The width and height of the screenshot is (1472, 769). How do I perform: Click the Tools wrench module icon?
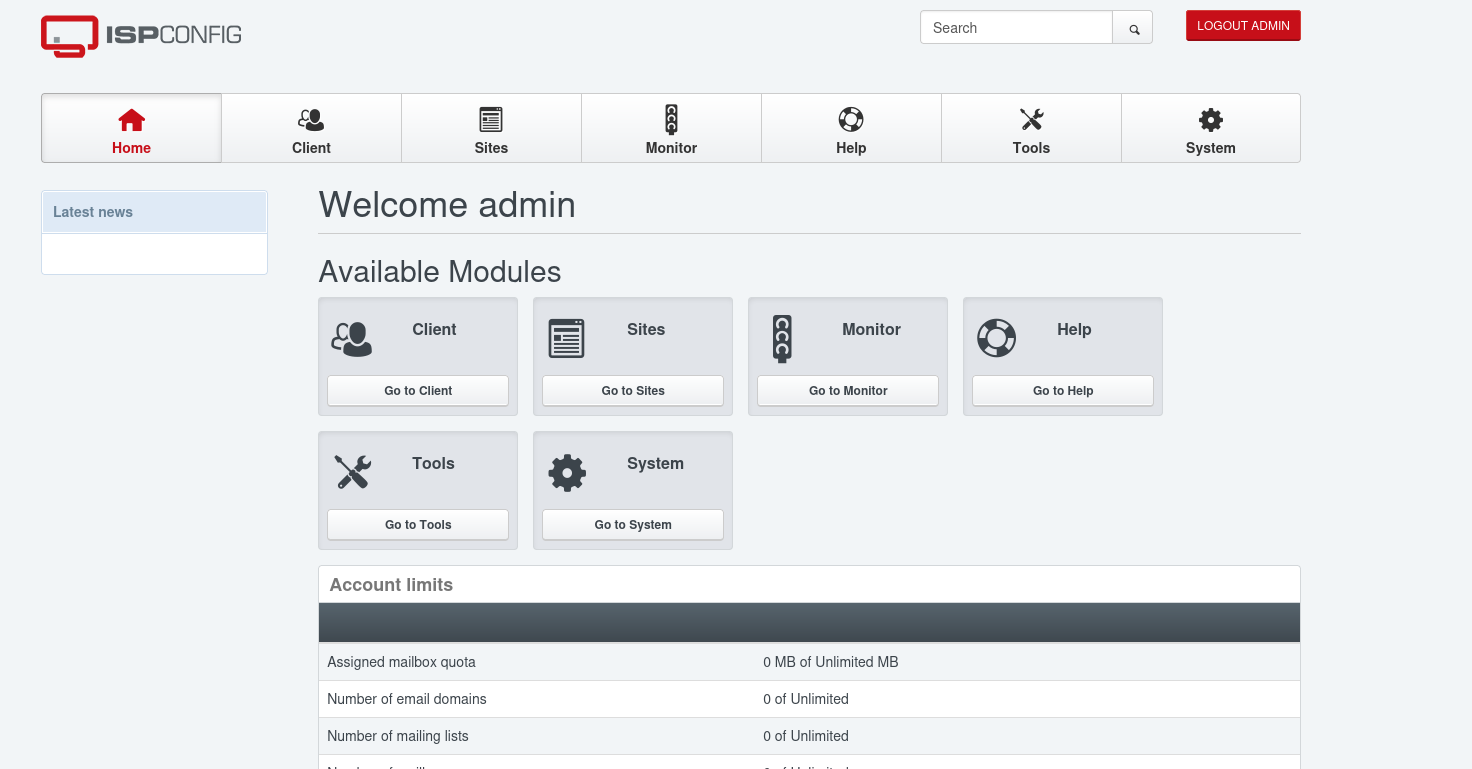pyautogui.click(x=352, y=472)
